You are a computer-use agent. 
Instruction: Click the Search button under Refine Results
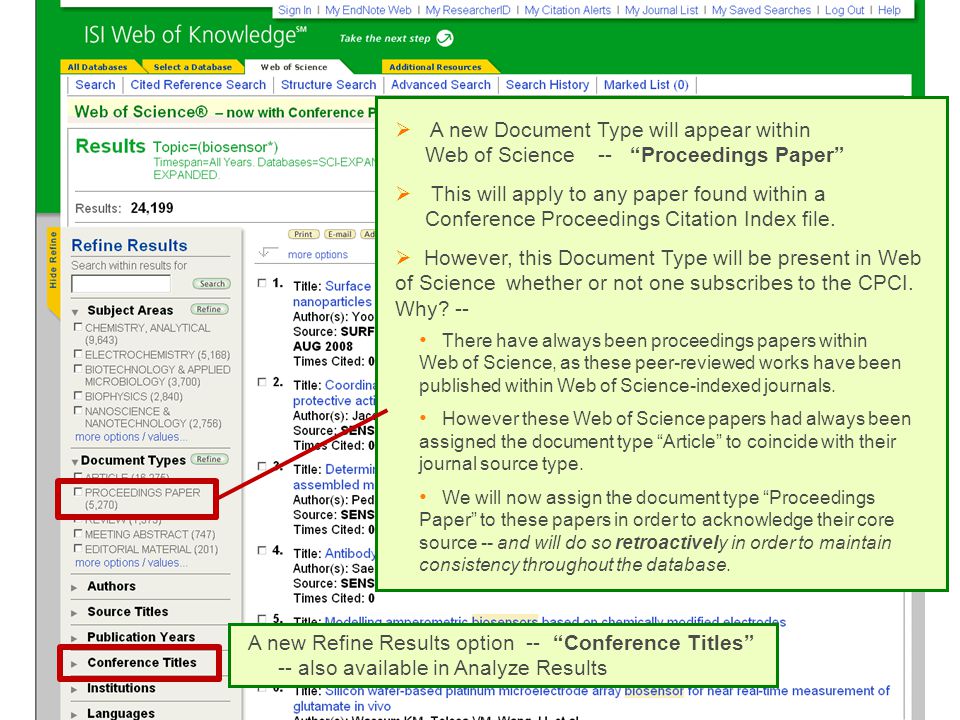pyautogui.click(x=212, y=283)
